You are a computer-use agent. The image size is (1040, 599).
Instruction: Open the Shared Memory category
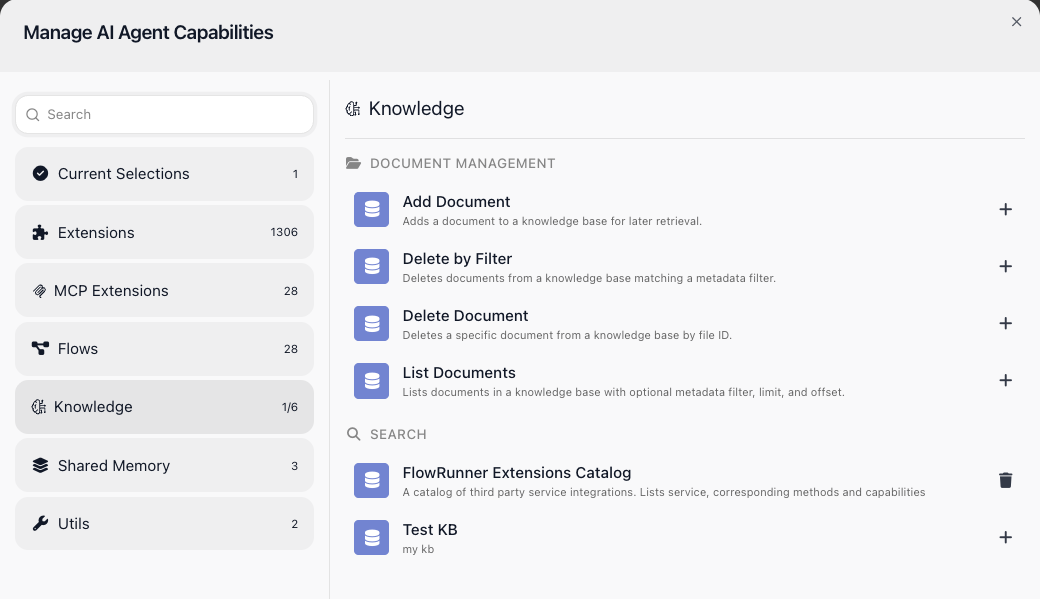(x=164, y=466)
